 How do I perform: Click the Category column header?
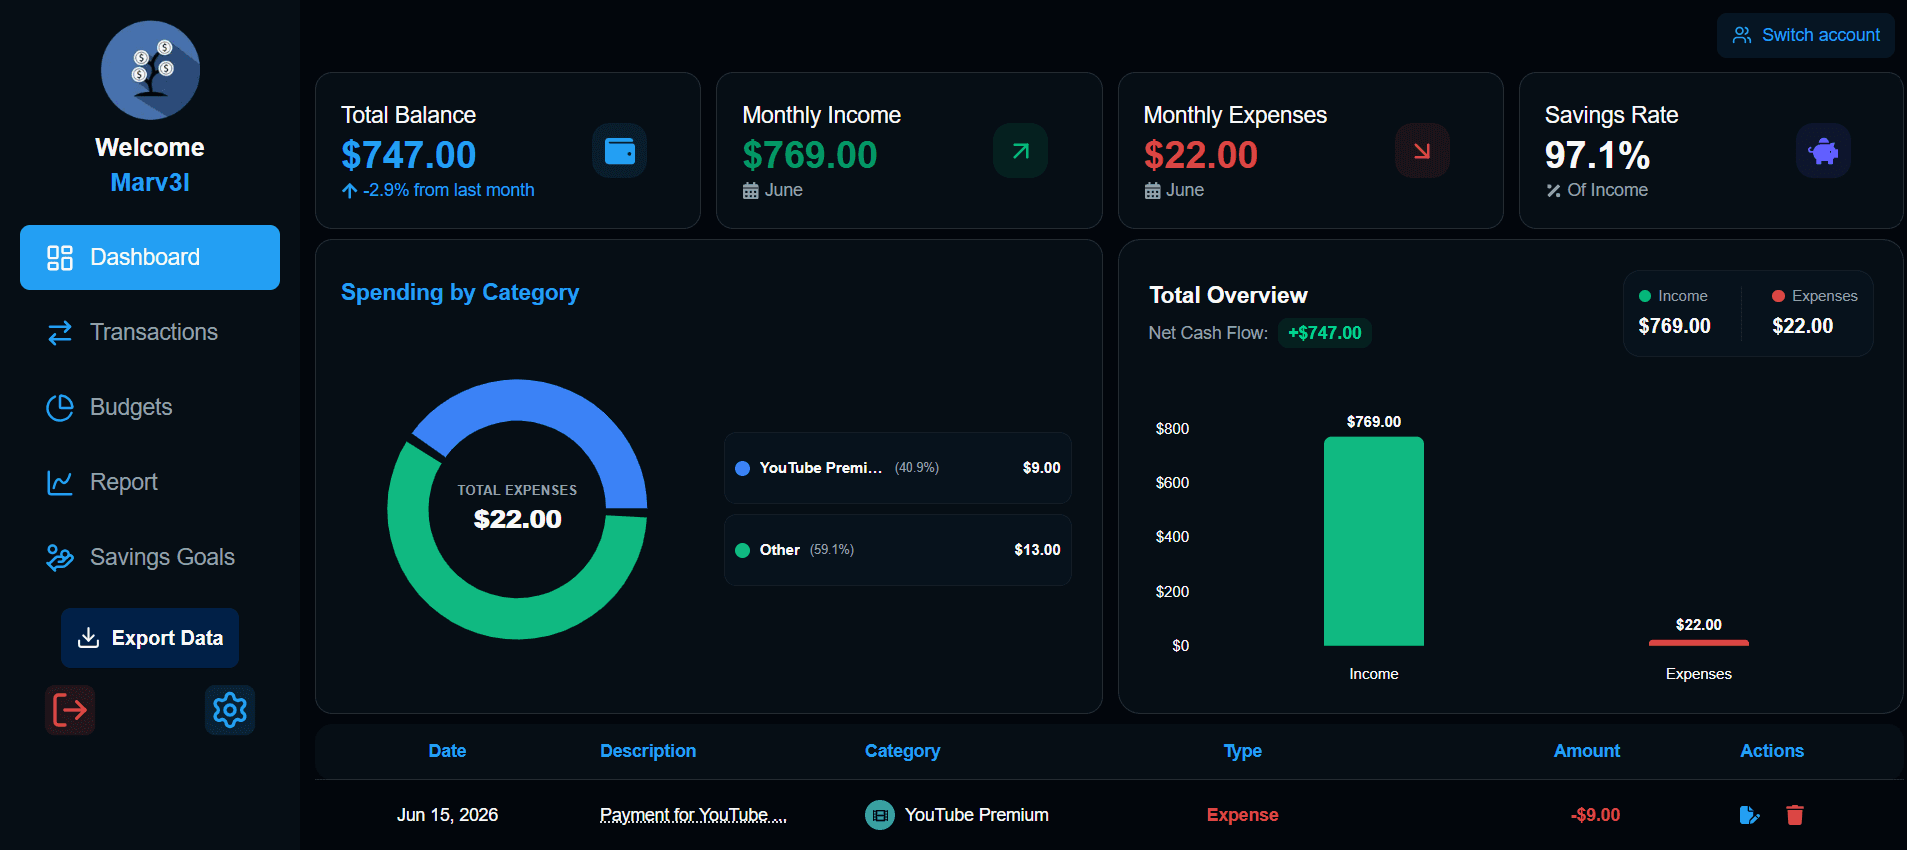[902, 751]
